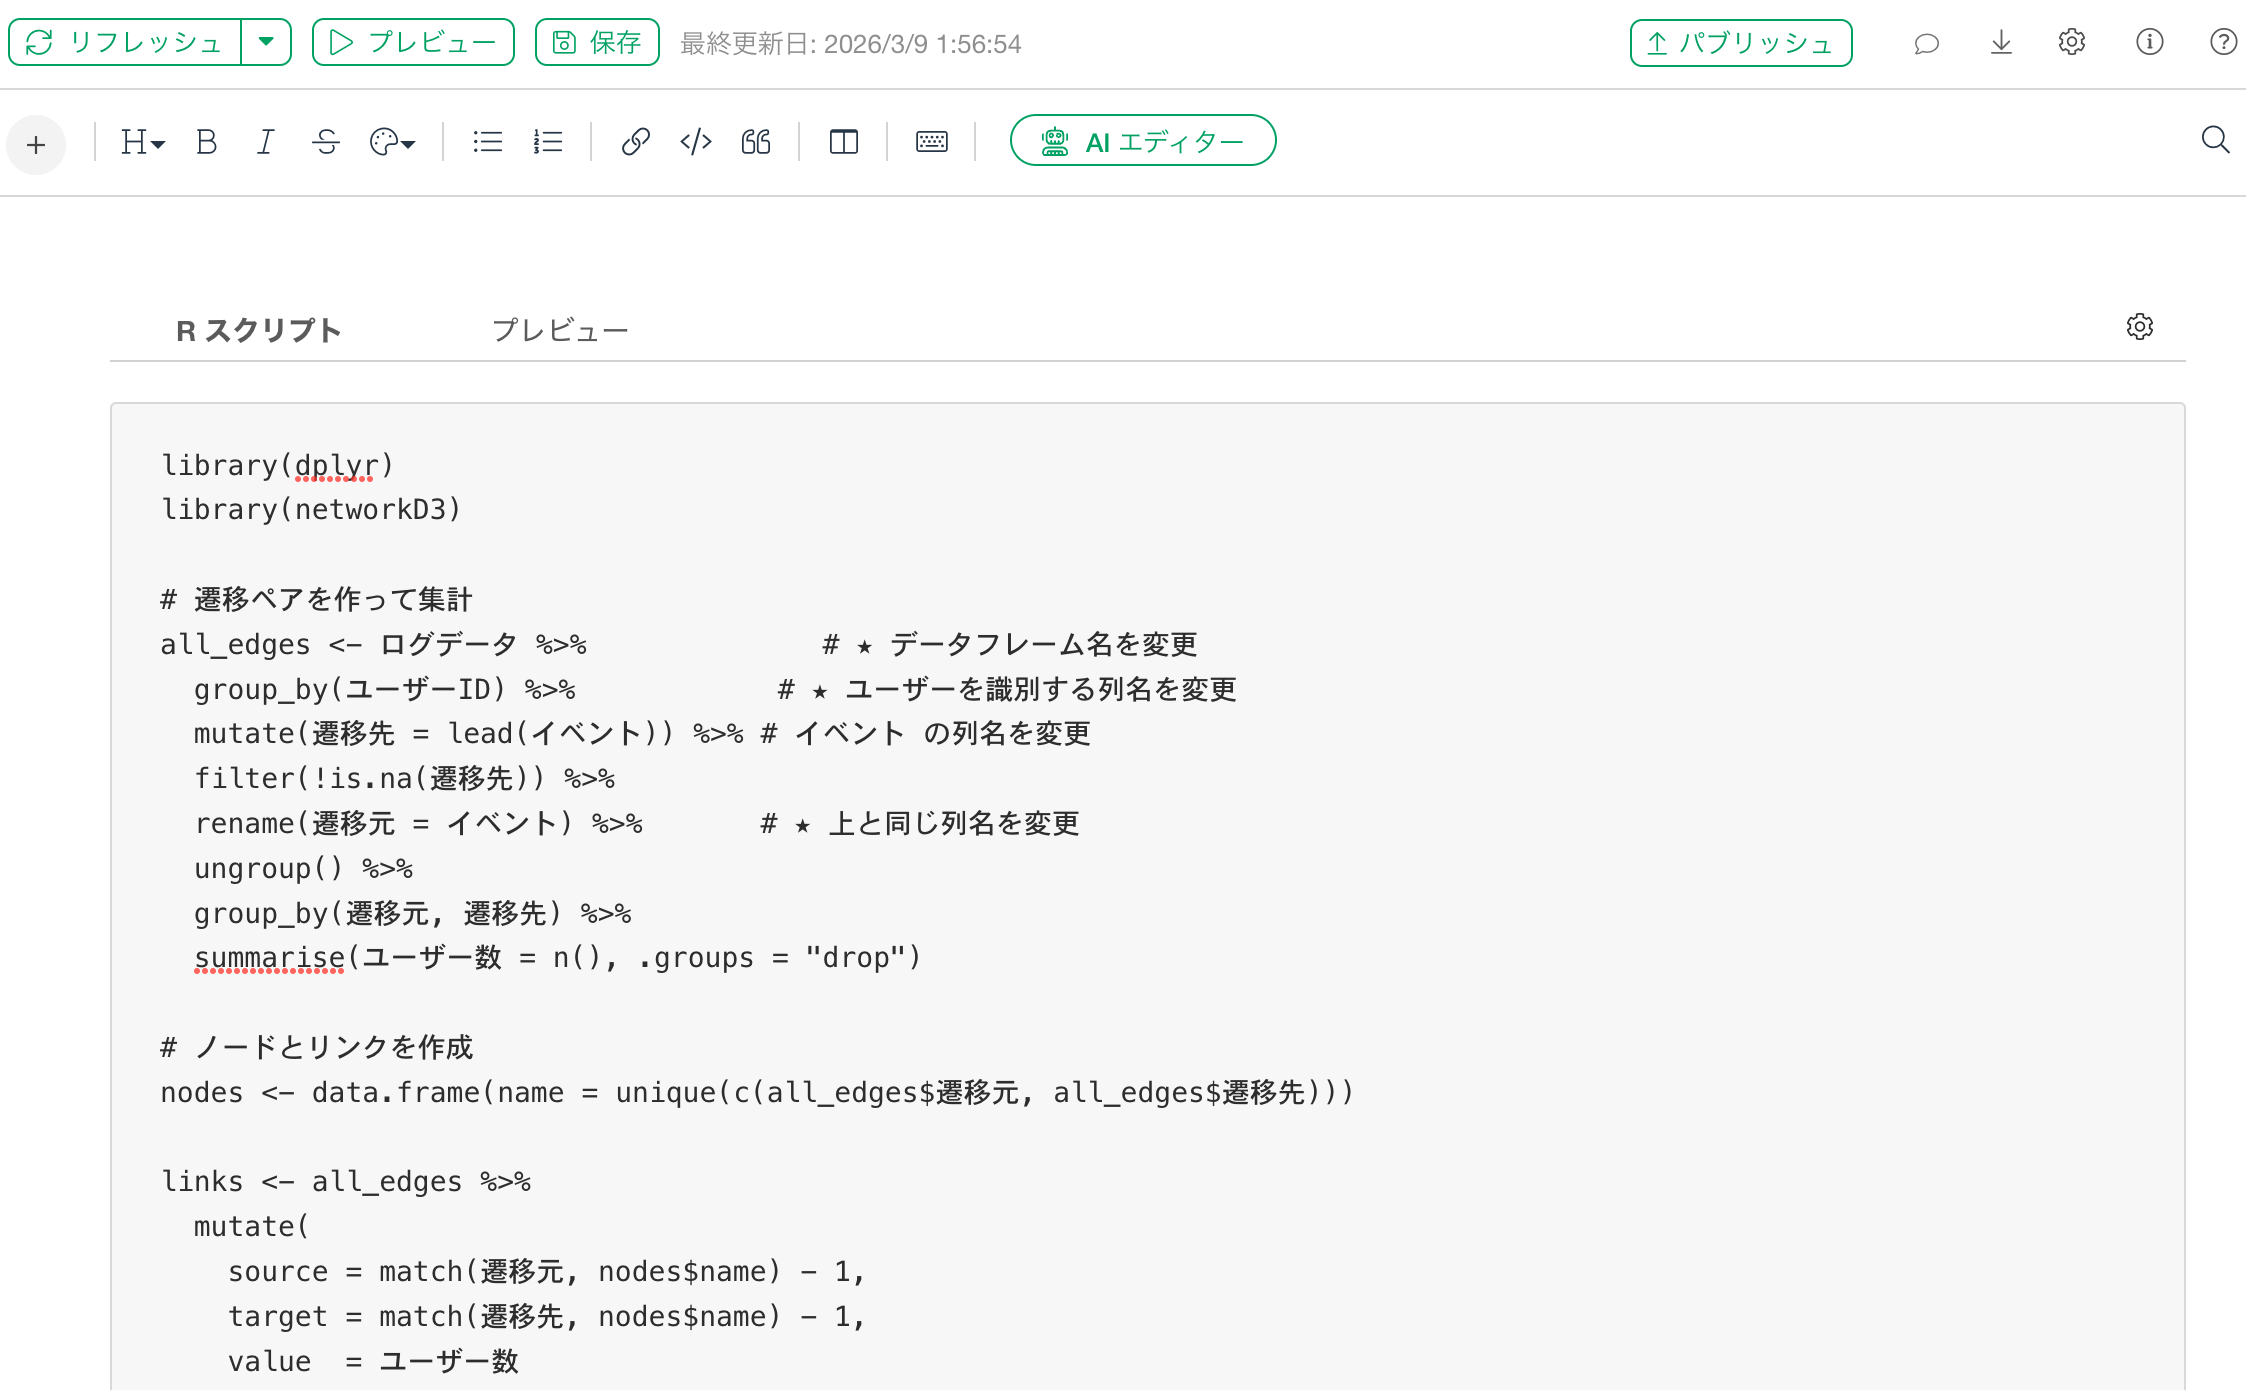The width and height of the screenshot is (2246, 1390).
Task: Insert a block quote
Action: [x=756, y=142]
